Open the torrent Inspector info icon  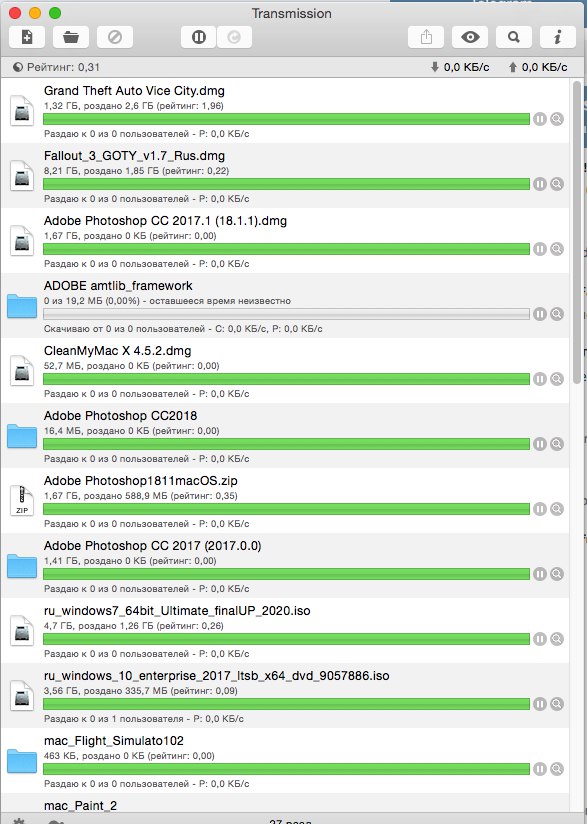[x=558, y=37]
